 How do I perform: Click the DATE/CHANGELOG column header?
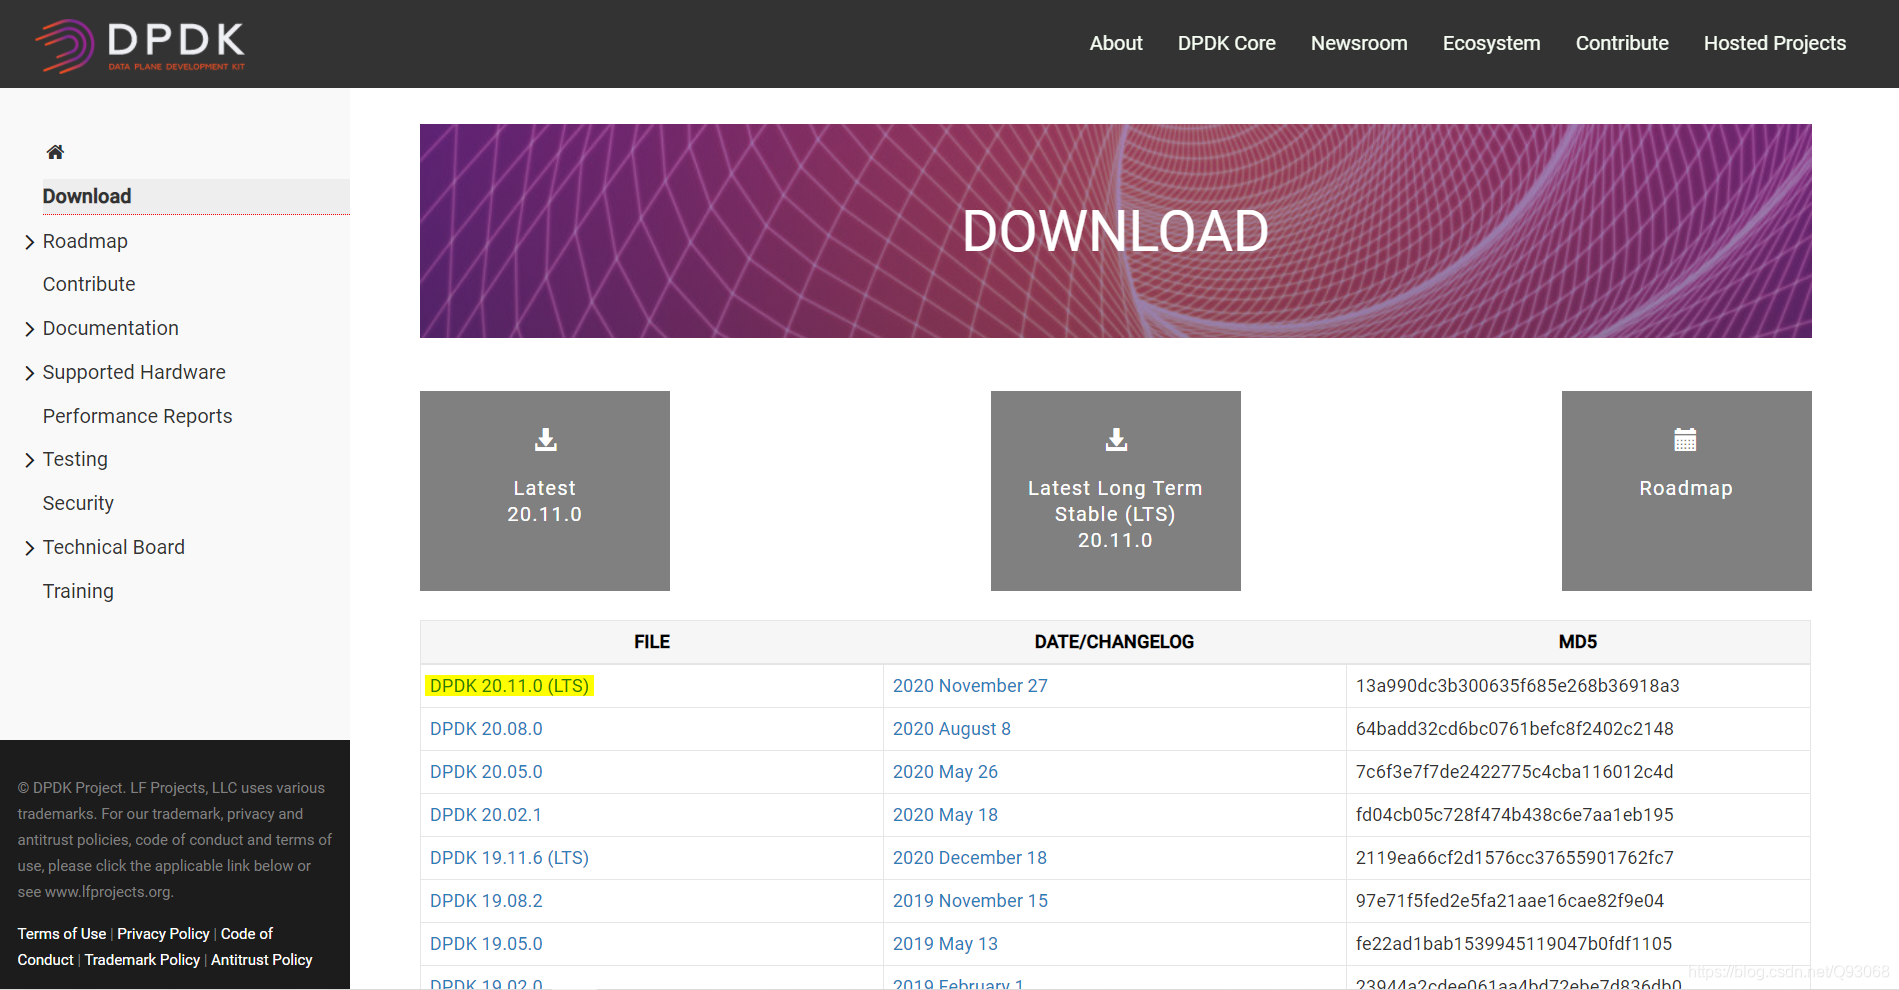click(x=1114, y=642)
